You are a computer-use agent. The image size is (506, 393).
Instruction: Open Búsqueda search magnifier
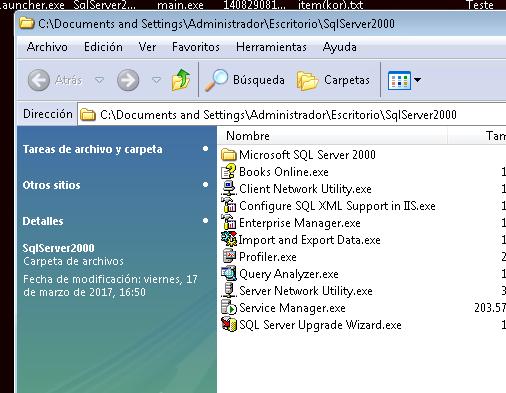[x=216, y=80]
